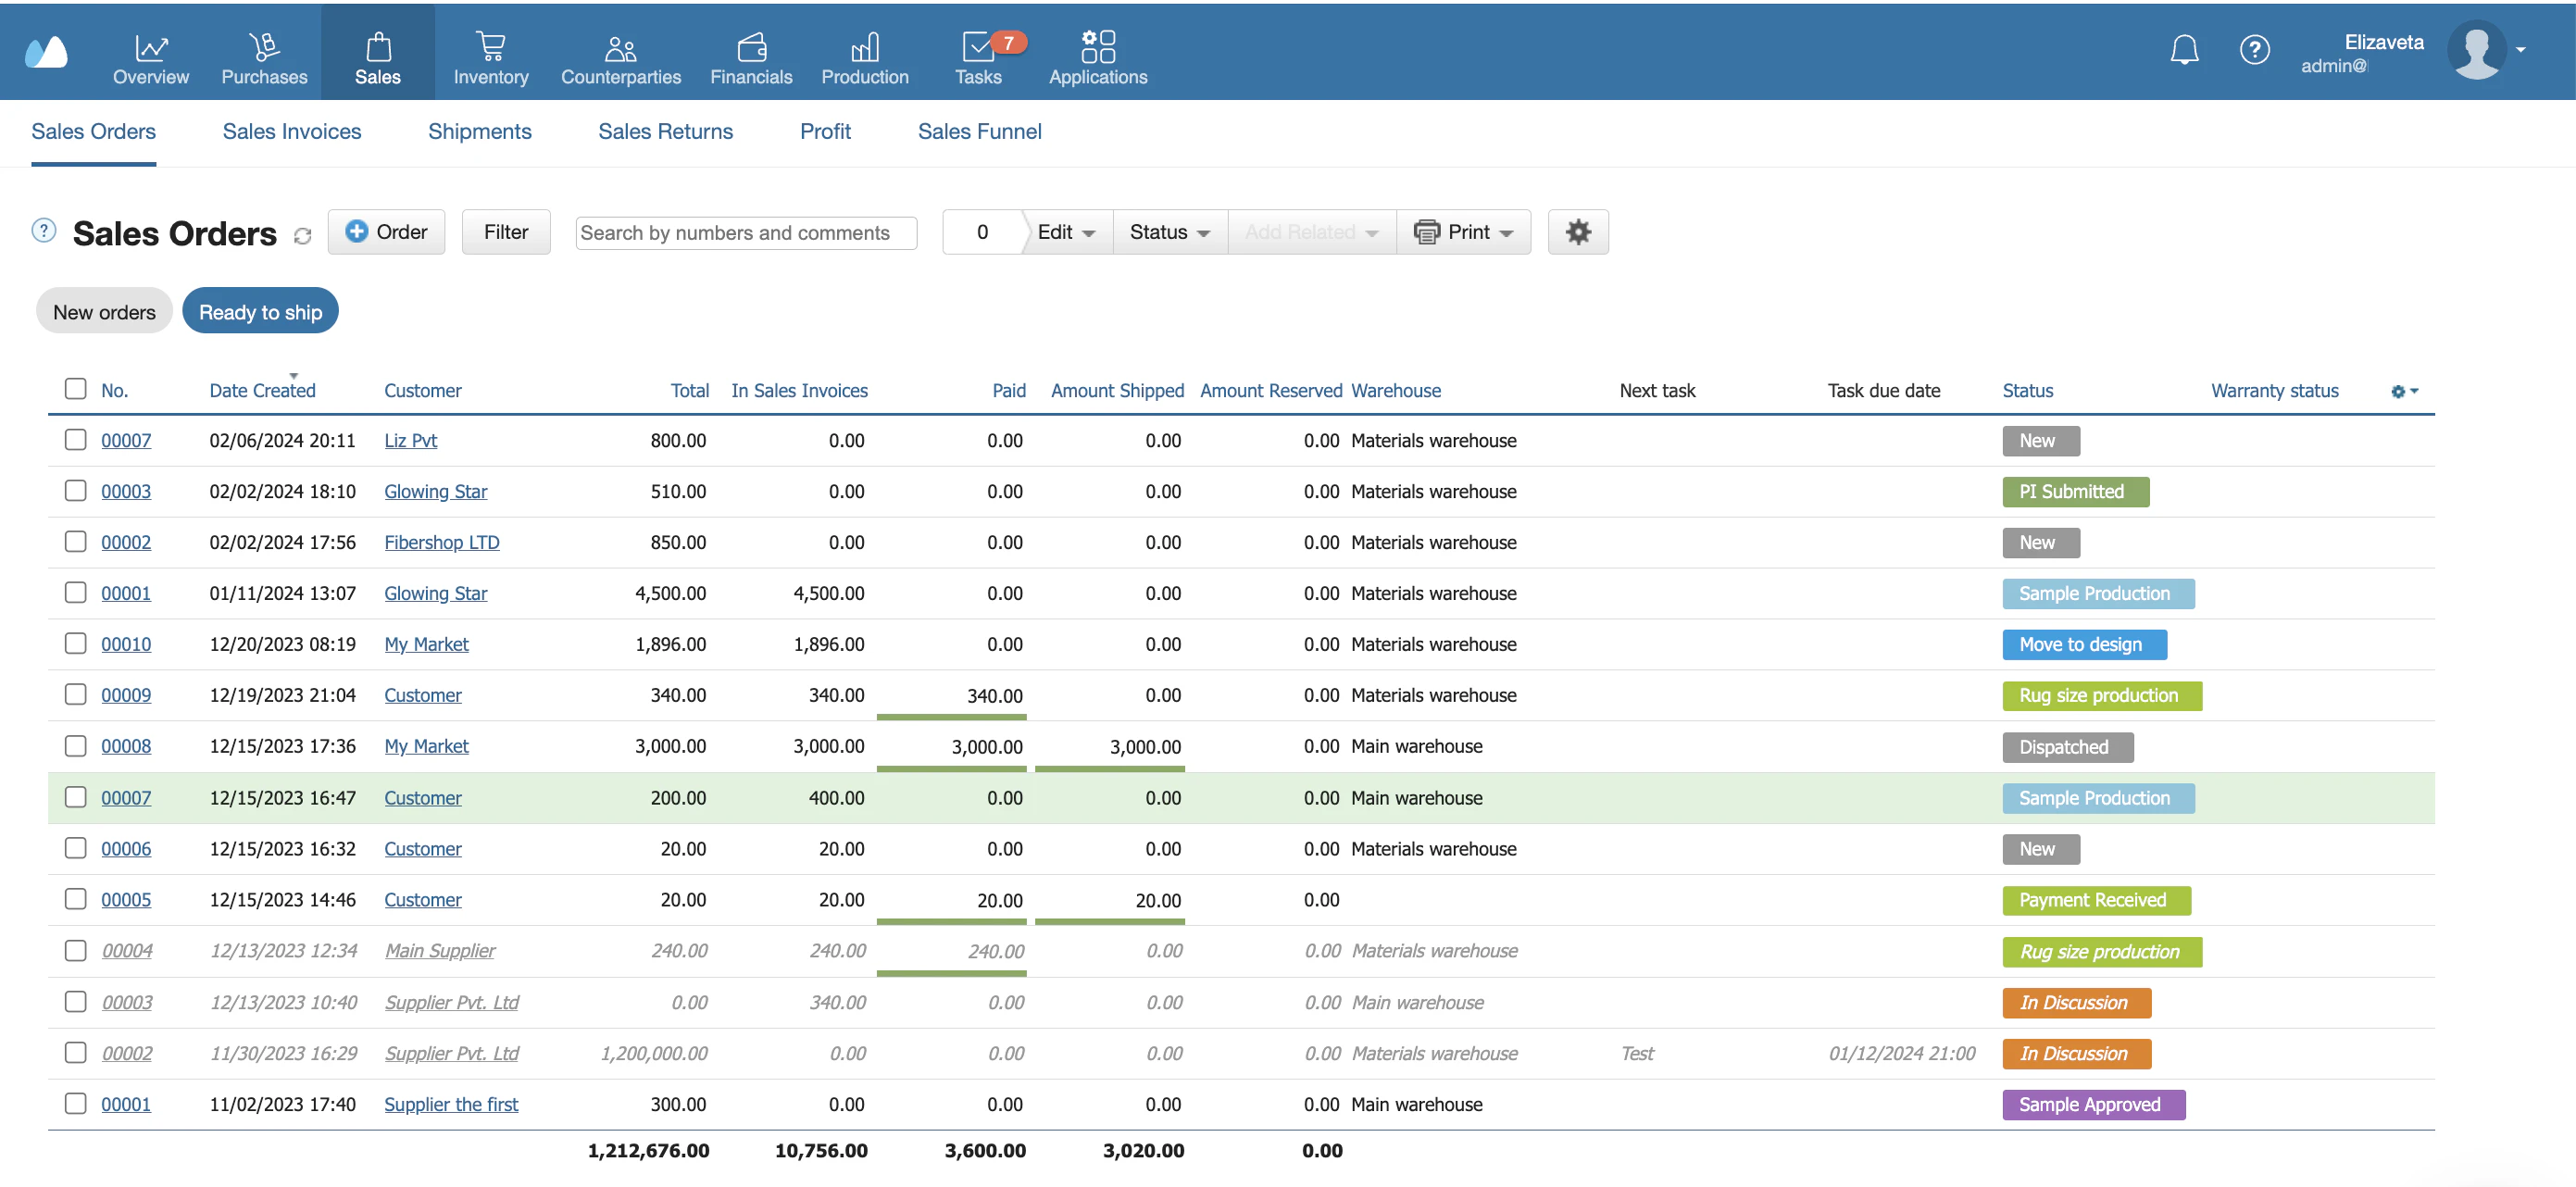2576x1187 pixels.
Task: Open settings gear button in toolbar
Action: pyautogui.click(x=1577, y=232)
